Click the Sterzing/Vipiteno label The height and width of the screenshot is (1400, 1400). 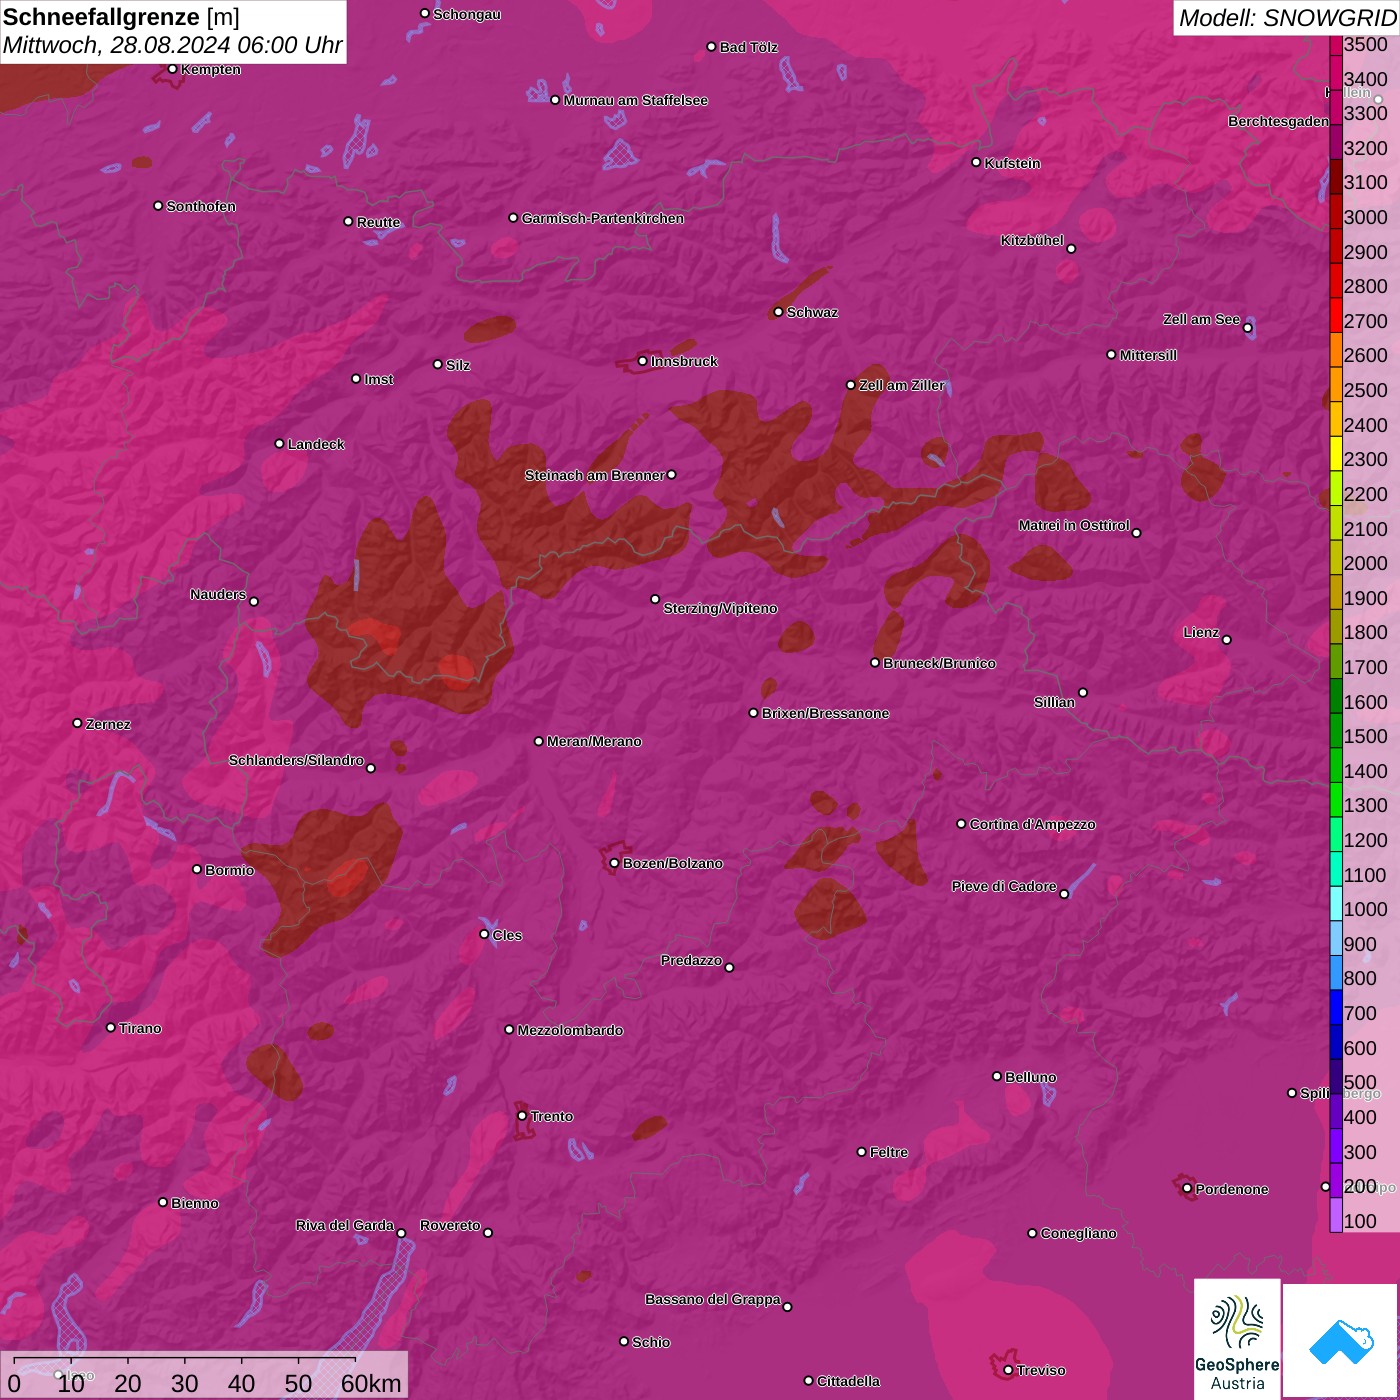coord(720,608)
